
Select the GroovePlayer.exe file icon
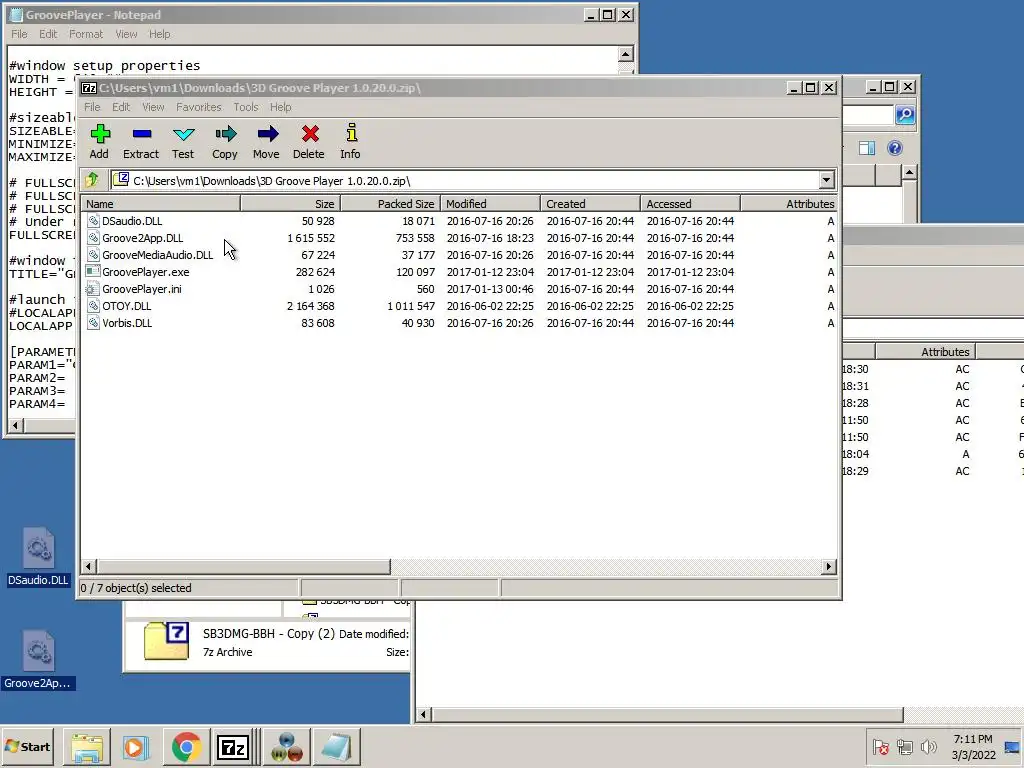(93, 272)
